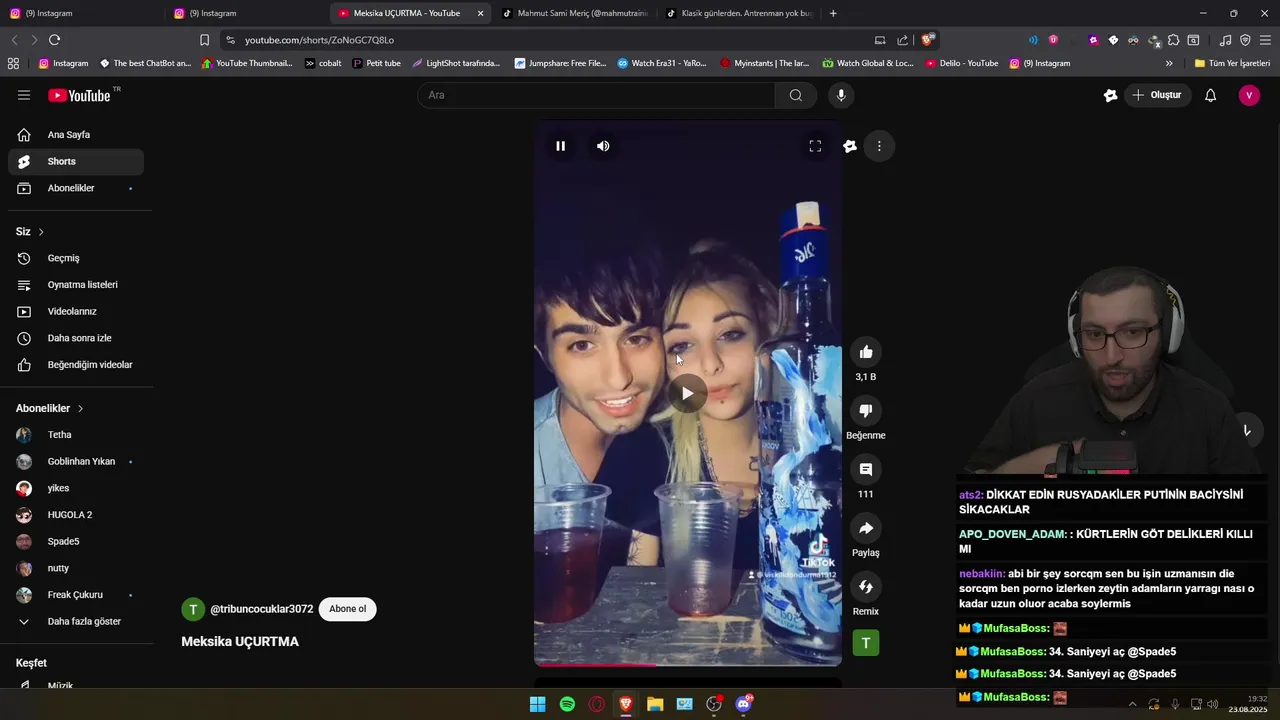Open the green T channel sound thumbnail

click(x=866, y=643)
